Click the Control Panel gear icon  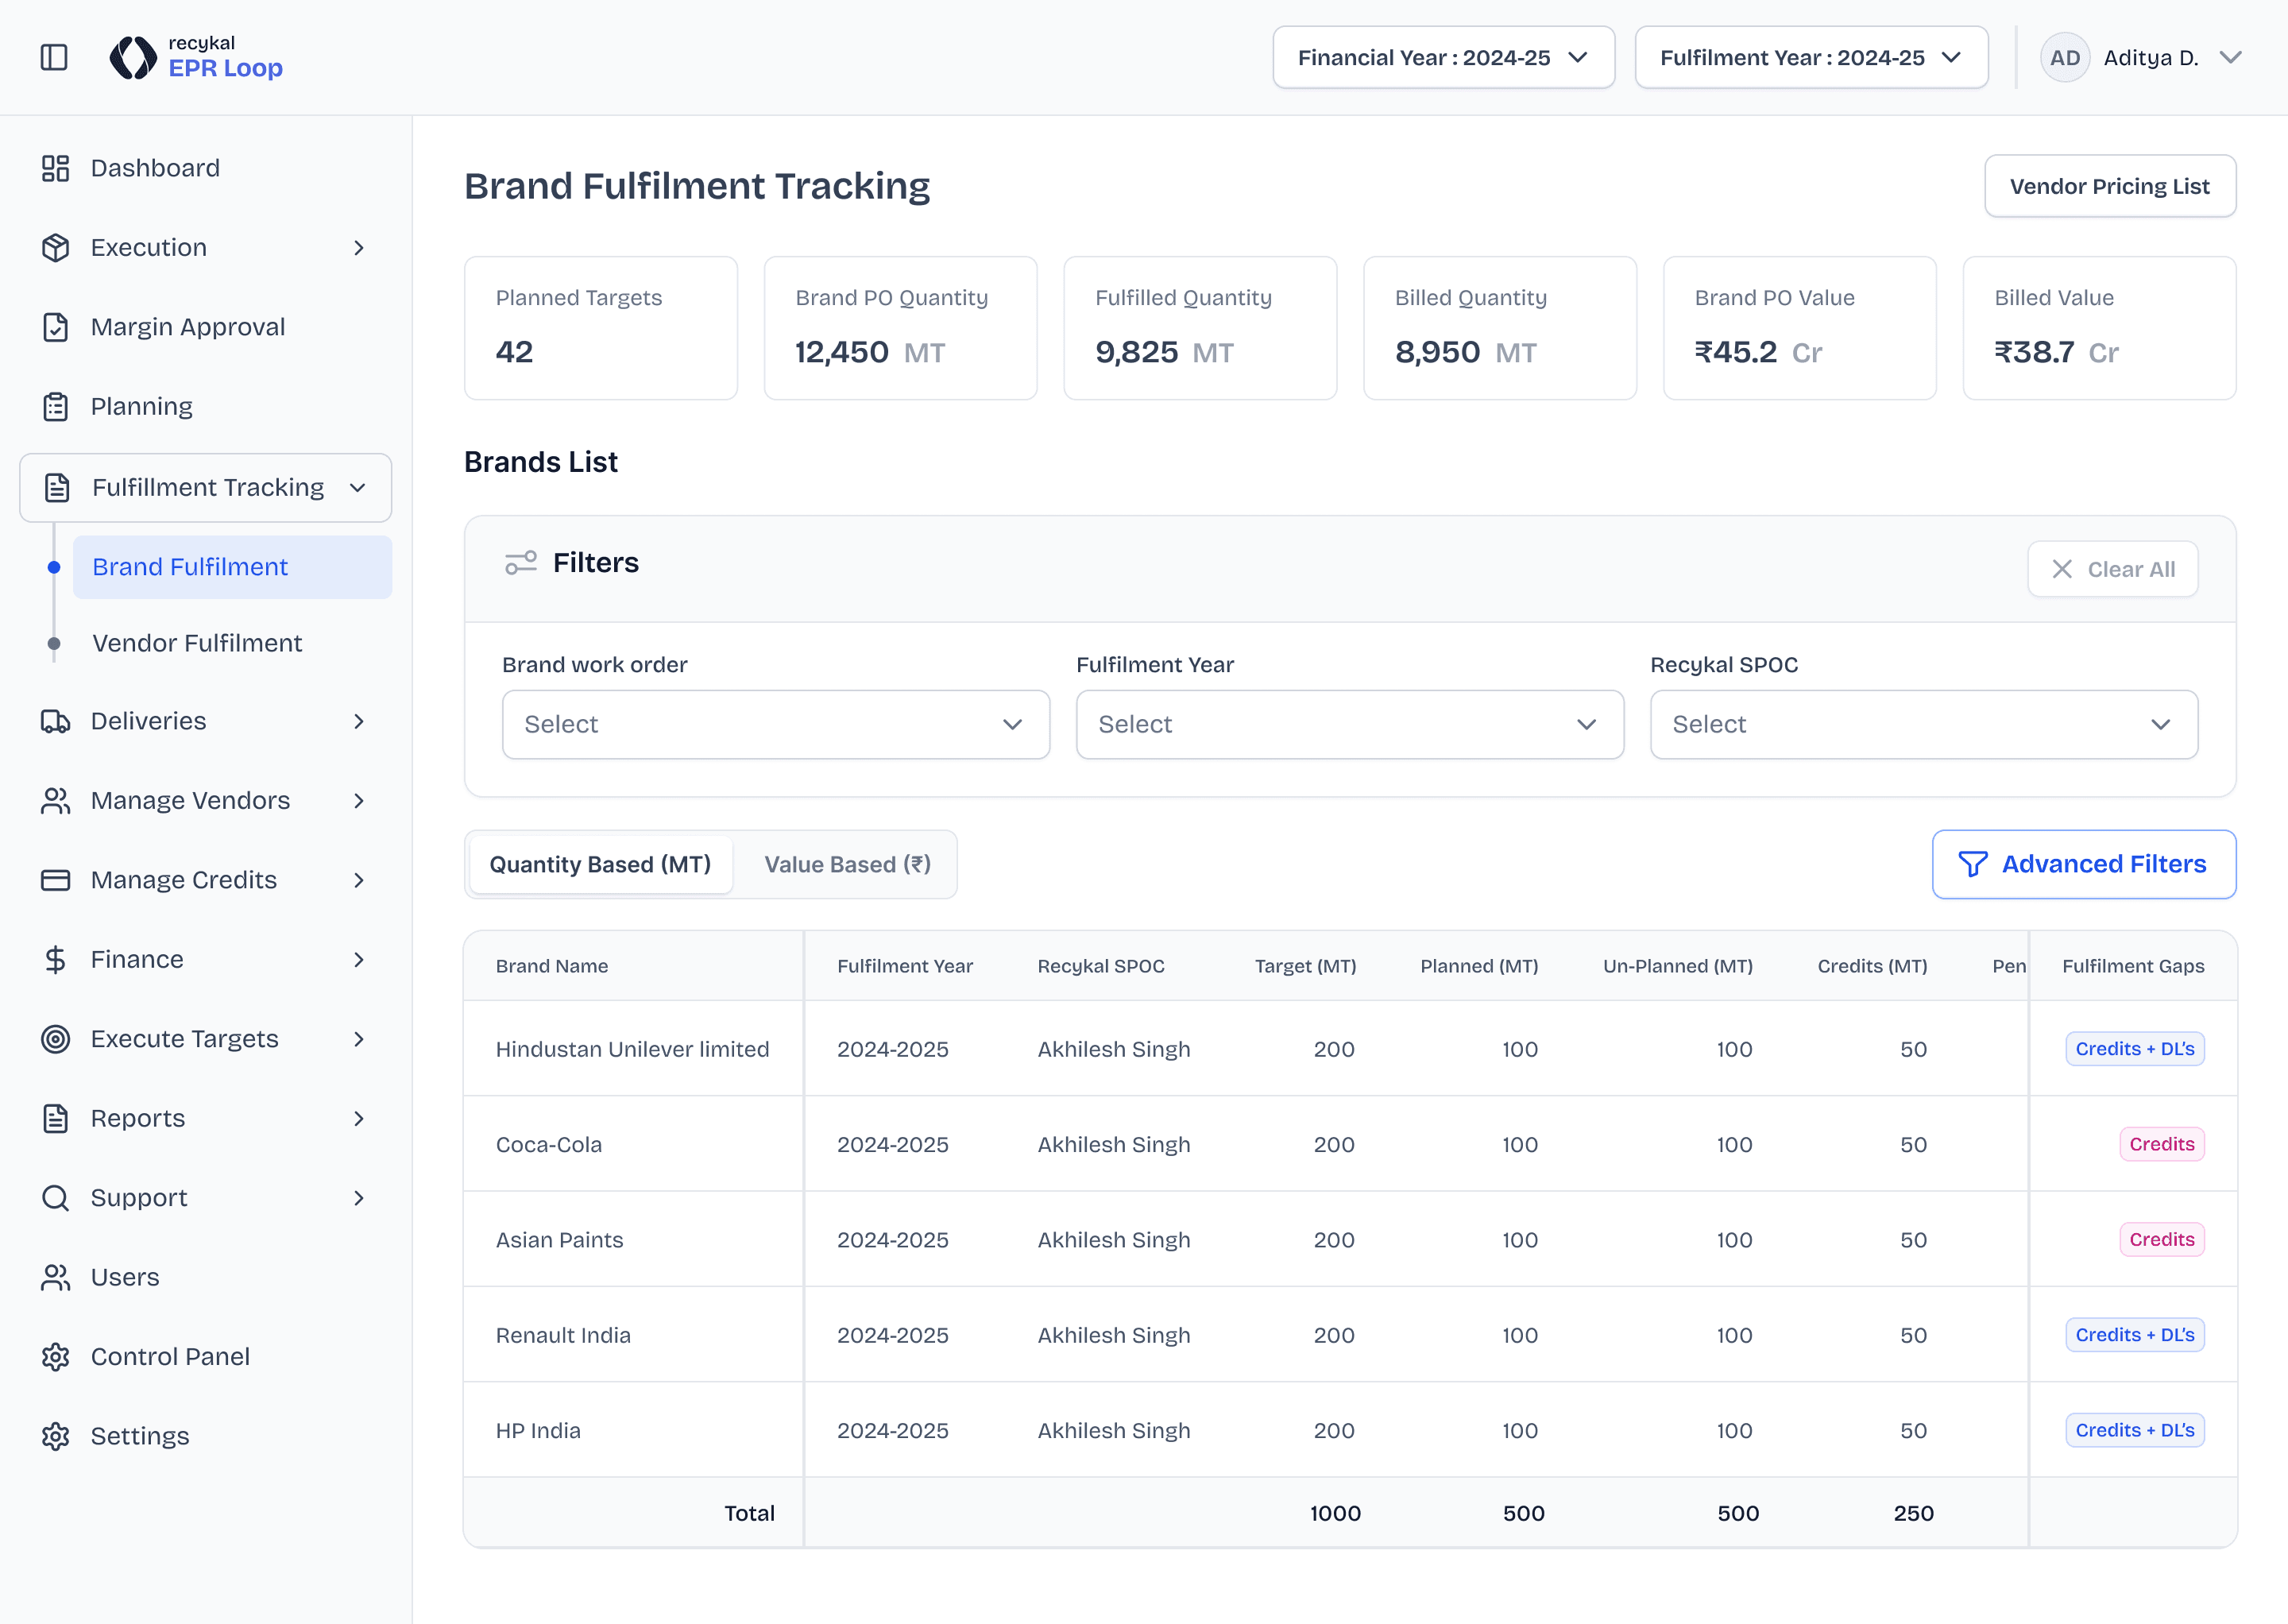point(55,1357)
